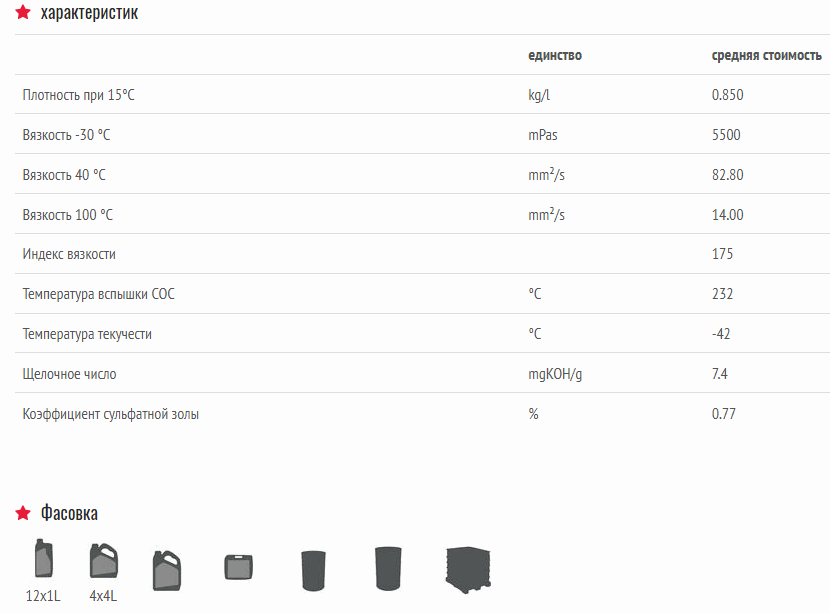Screen dimensions: 830x613
Task: Click the 0.77 sulfated ash value
Action: [x=724, y=414]
